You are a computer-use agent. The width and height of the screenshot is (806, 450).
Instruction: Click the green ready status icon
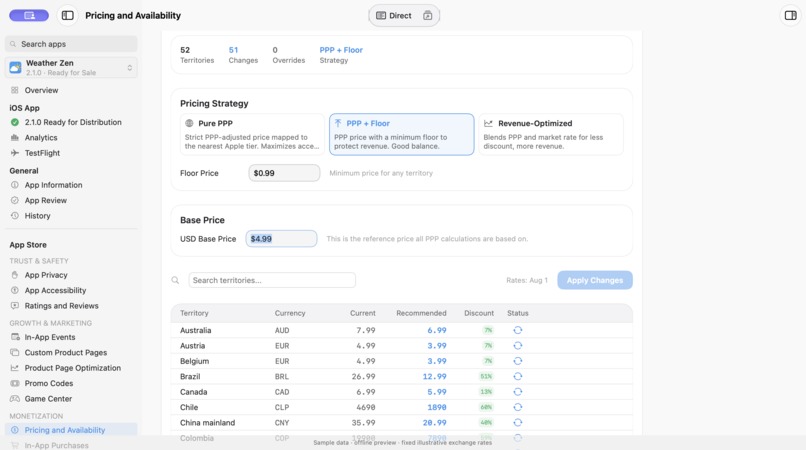14,122
